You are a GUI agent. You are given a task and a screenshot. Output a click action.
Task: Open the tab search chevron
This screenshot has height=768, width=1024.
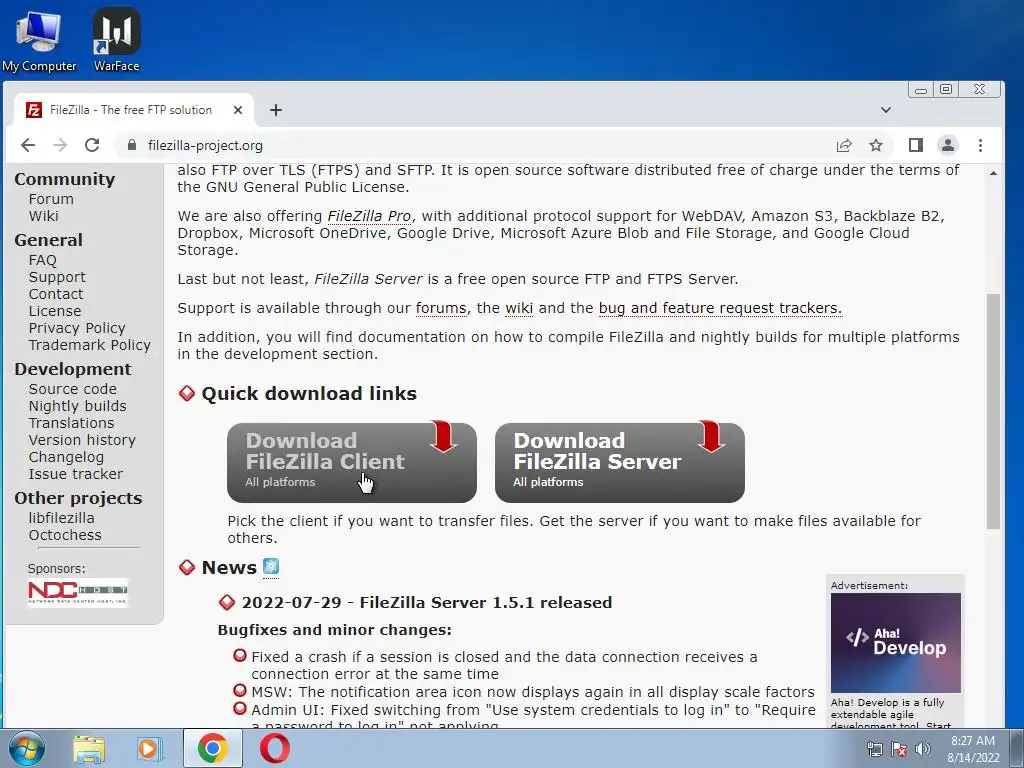pyautogui.click(x=886, y=110)
